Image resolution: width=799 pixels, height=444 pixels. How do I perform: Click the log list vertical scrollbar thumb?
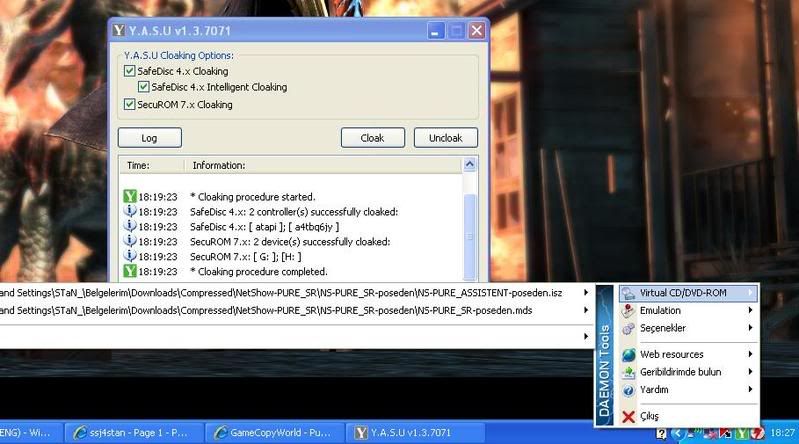click(x=469, y=236)
